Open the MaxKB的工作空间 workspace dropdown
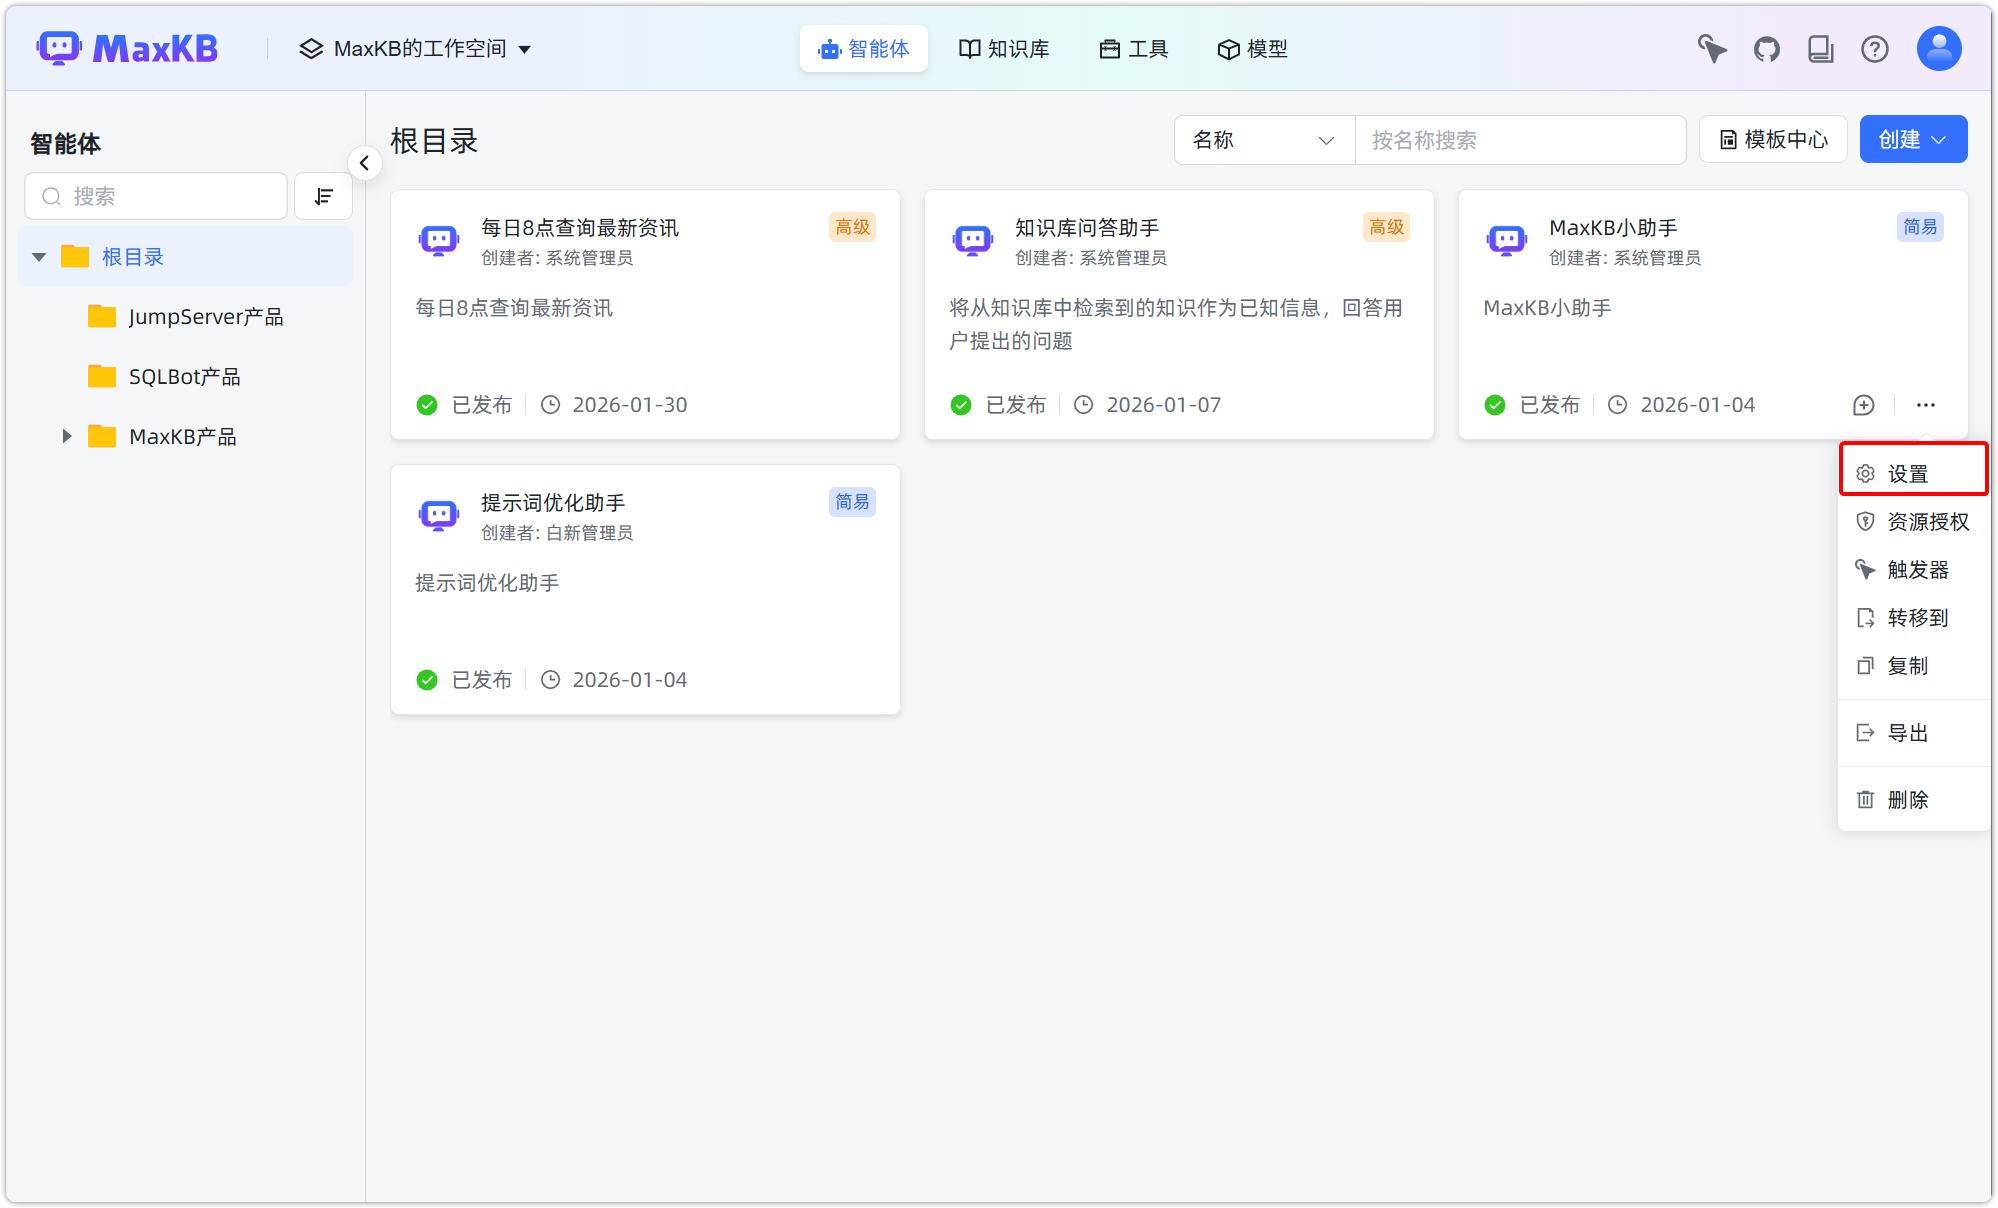The height and width of the screenshot is (1208, 1998). point(416,48)
